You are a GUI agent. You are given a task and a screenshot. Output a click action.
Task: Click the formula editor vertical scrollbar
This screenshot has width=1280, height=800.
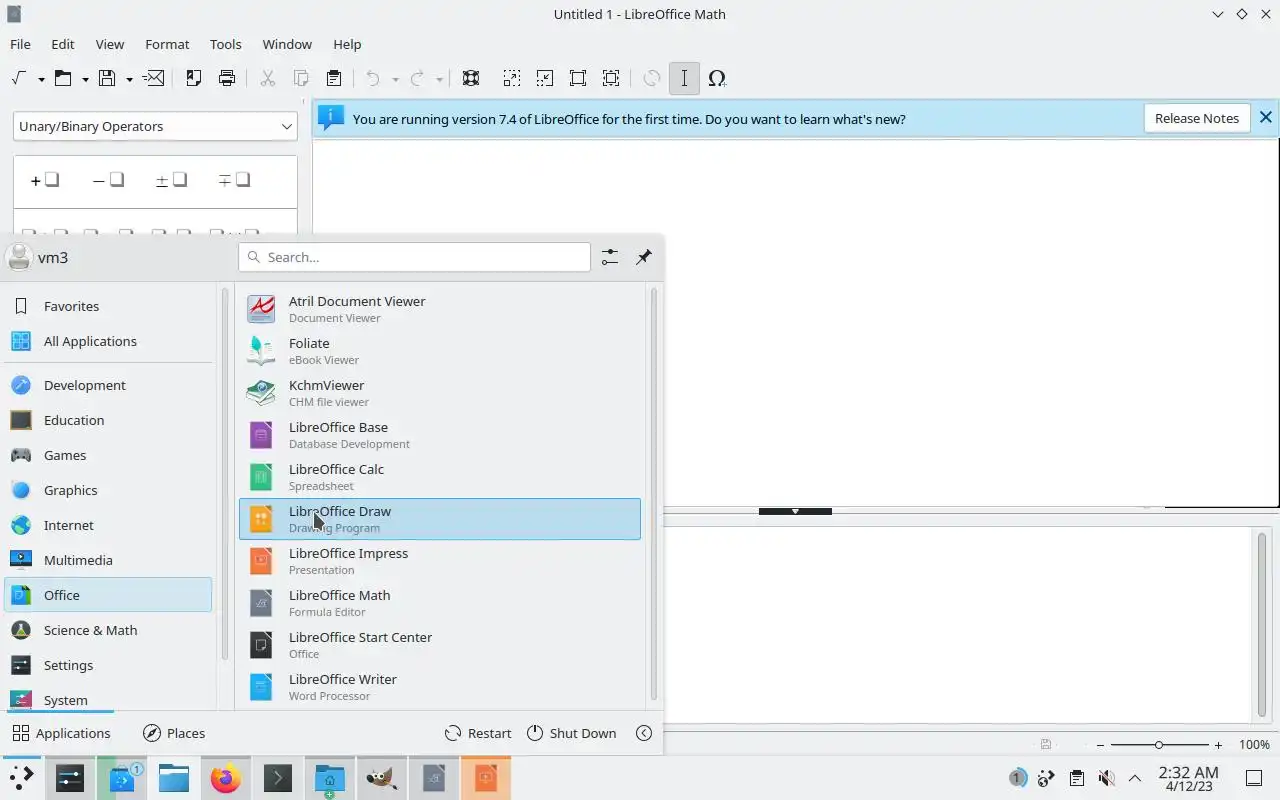click(x=1262, y=623)
